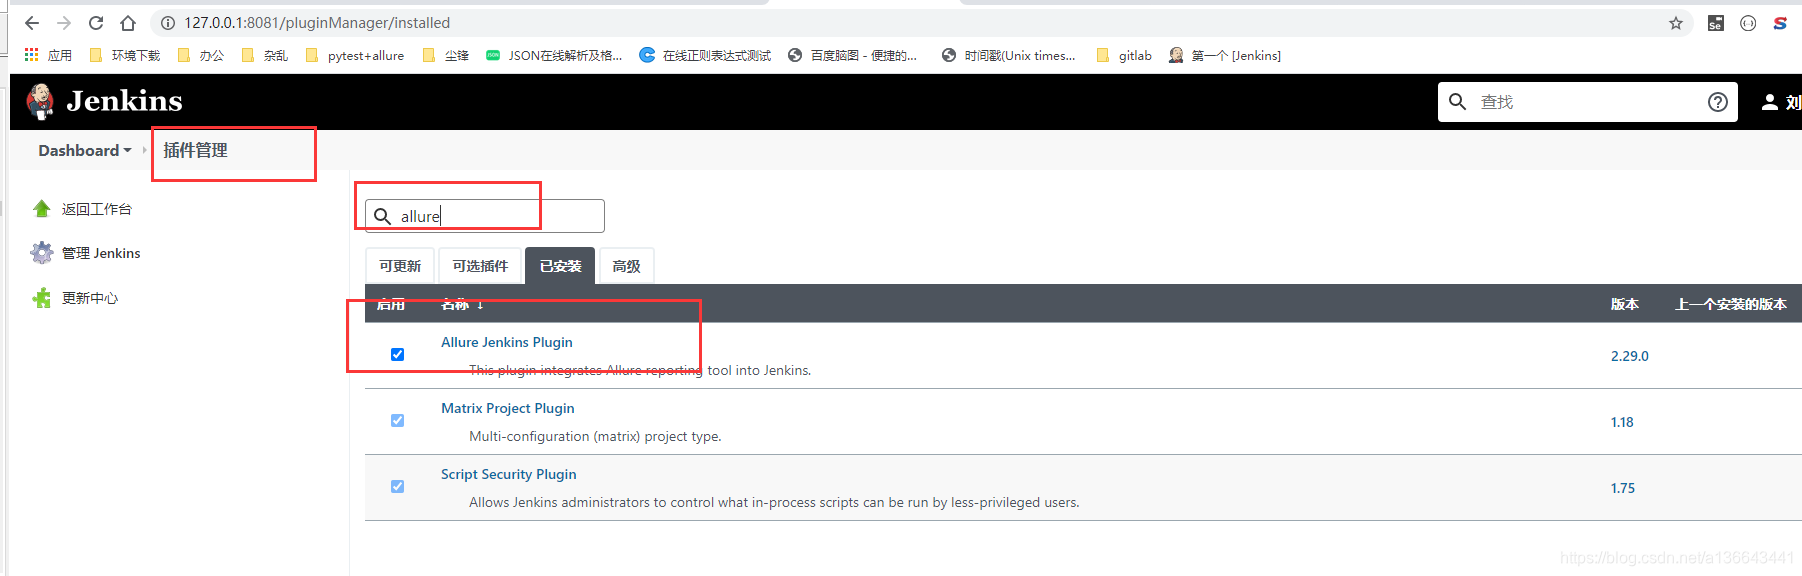Image resolution: width=1802 pixels, height=576 pixels.
Task: Open the 办公 bookmark folder
Action: click(201, 55)
